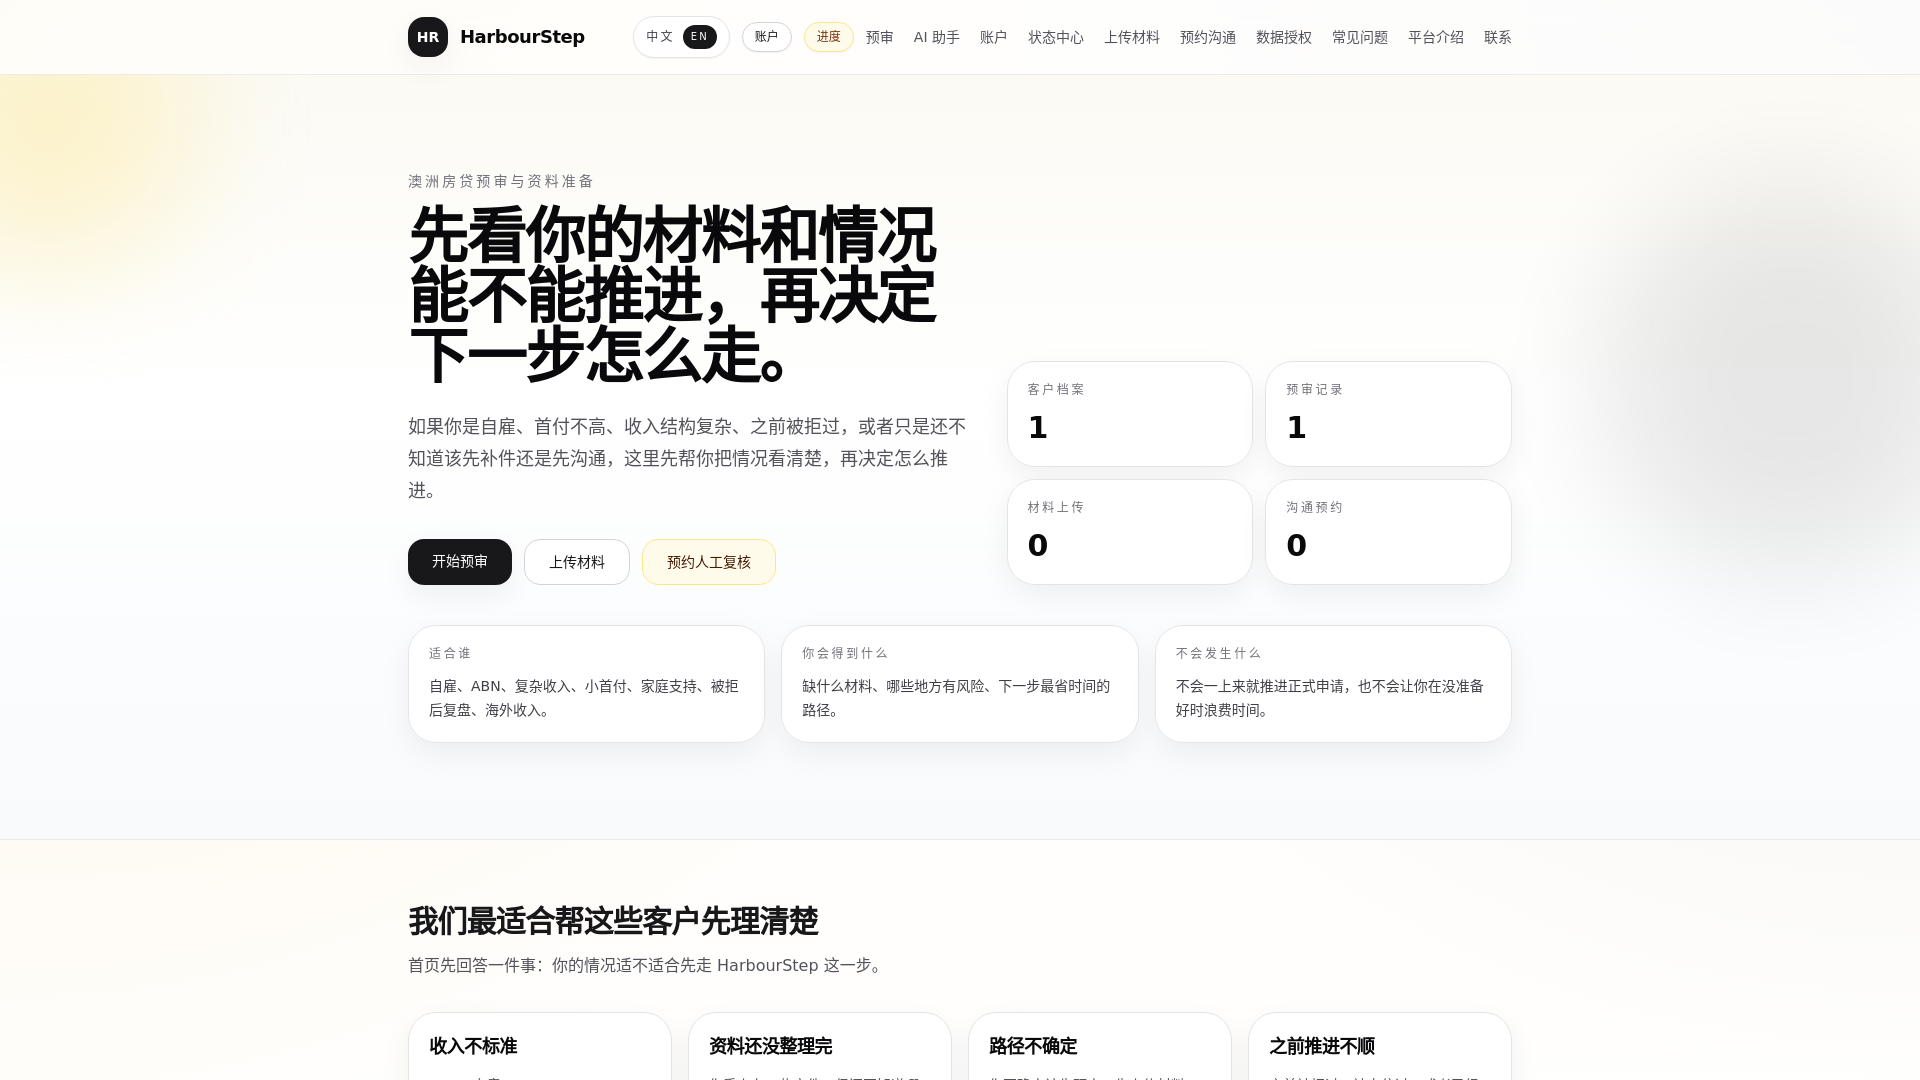Screen dimensions: 1920x1080
Task: Go to 上传材料 in navigation bar
Action: tap(1132, 37)
